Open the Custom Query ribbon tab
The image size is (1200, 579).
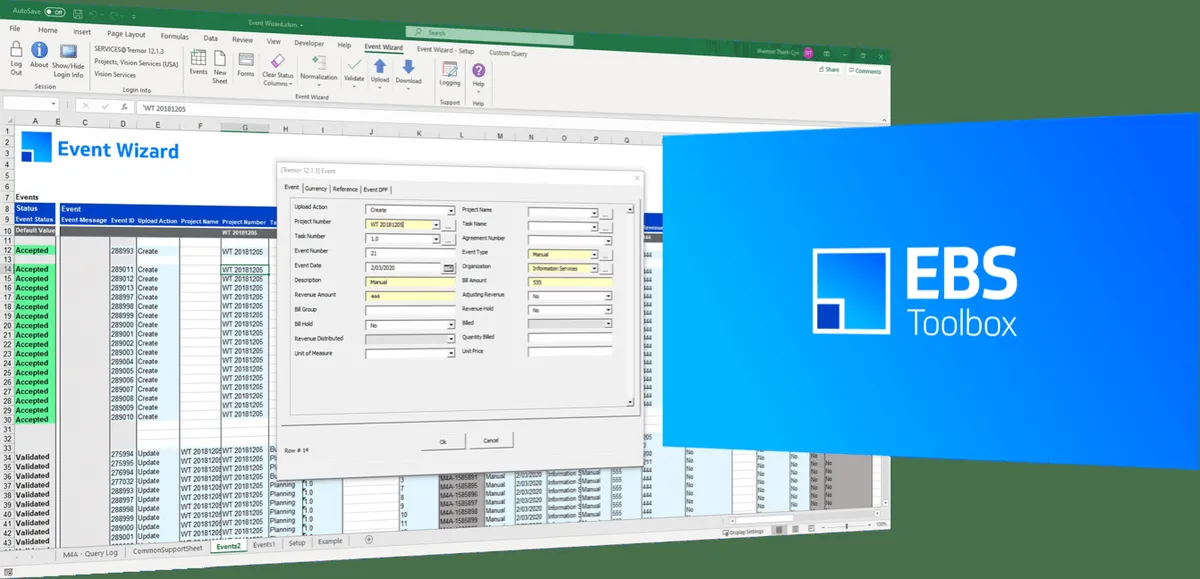coord(510,52)
